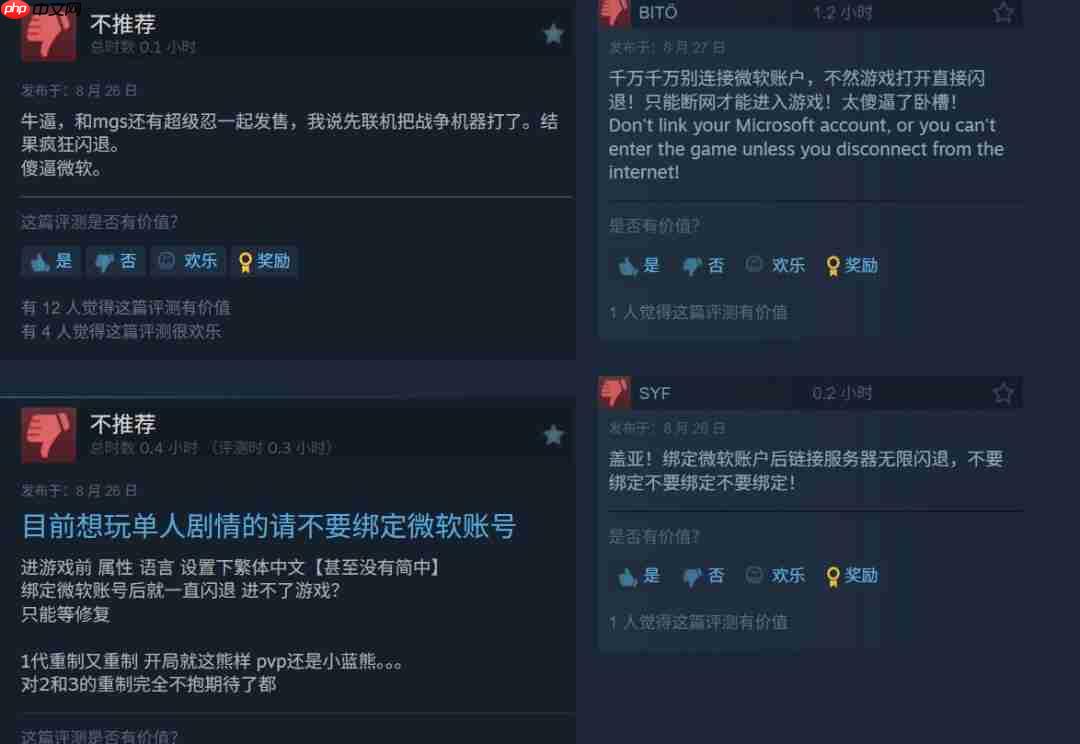Vote 是 on the first 不推荐 review
1080x744 pixels.
tap(51, 261)
